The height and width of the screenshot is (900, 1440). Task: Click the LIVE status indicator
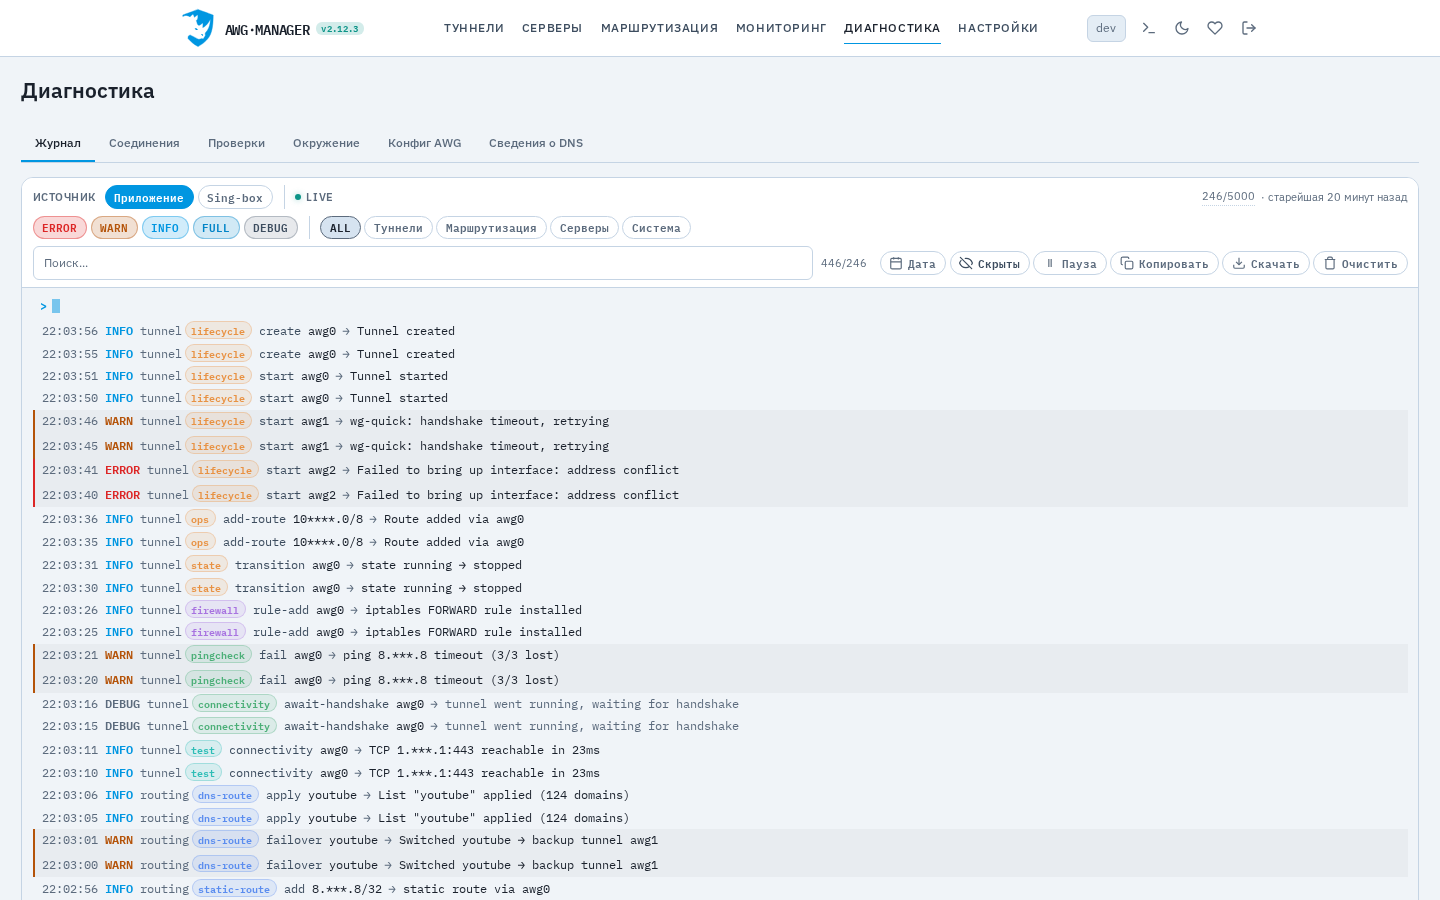[x=314, y=197]
